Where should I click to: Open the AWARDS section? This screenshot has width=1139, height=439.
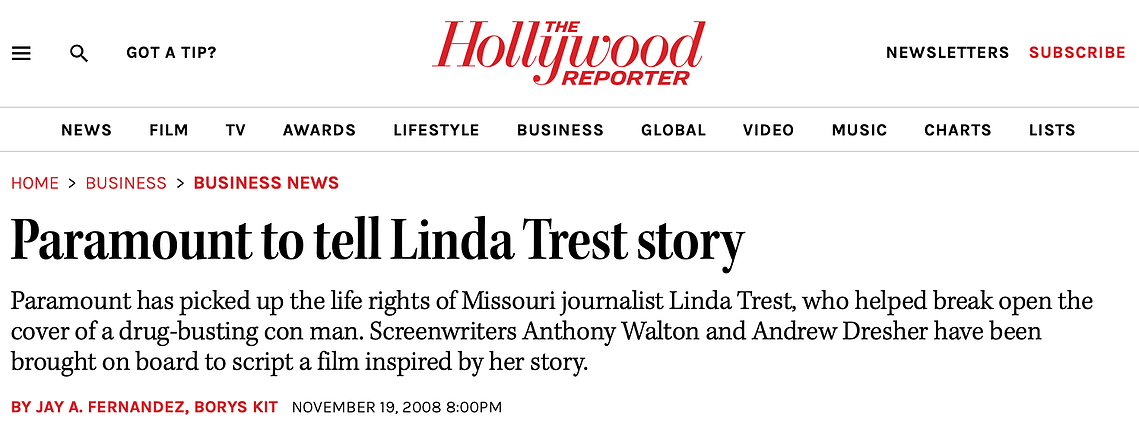click(x=320, y=130)
